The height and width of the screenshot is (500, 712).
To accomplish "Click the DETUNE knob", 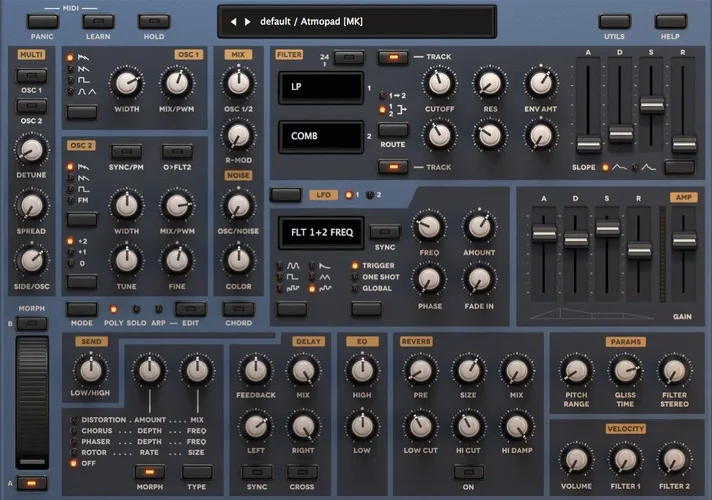I will (x=31, y=150).
